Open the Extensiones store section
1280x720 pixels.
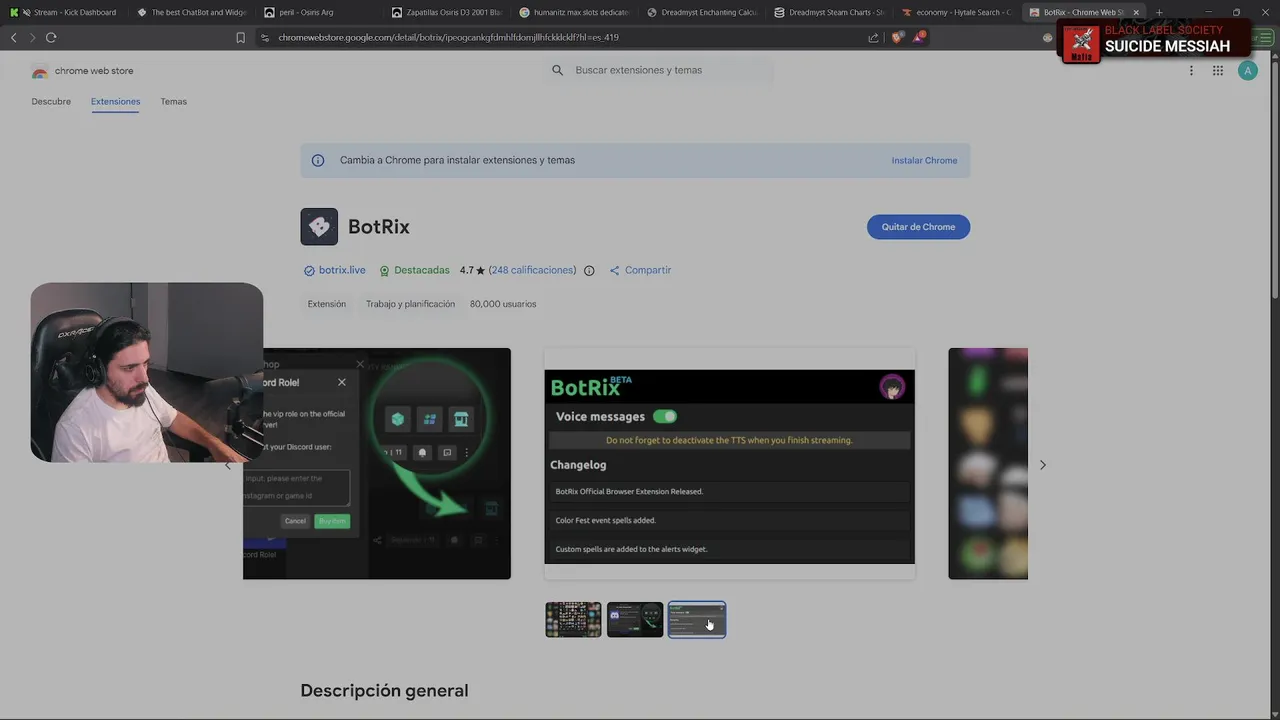[x=115, y=102]
